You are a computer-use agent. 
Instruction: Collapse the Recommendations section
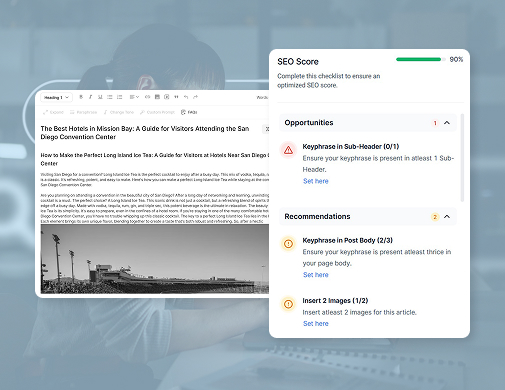point(447,216)
